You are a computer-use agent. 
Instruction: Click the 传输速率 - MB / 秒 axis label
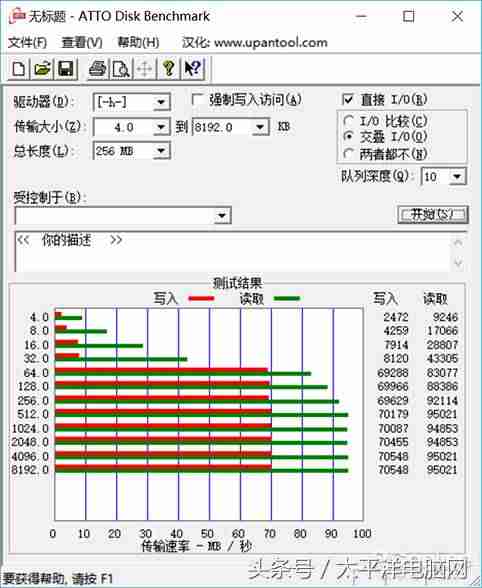pyautogui.click(x=196, y=546)
